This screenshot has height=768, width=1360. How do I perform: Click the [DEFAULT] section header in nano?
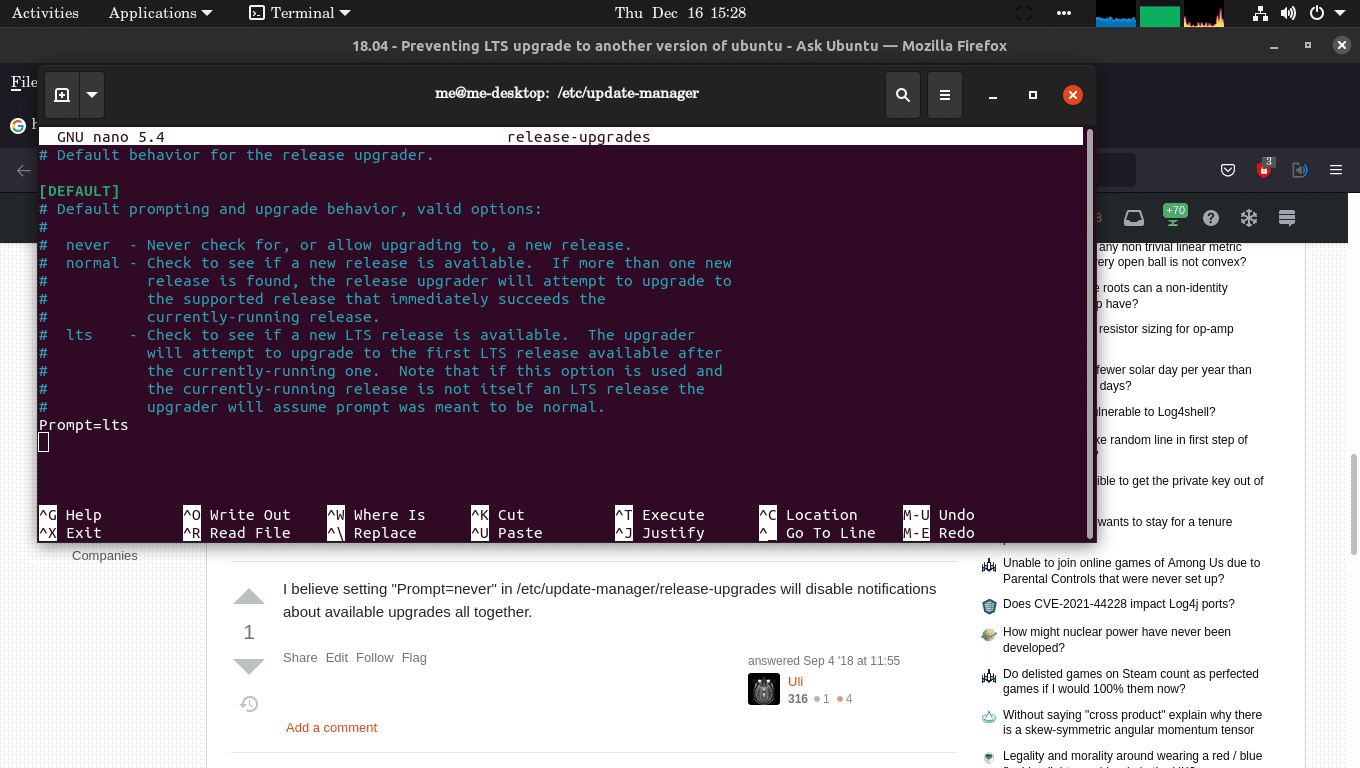pos(79,191)
